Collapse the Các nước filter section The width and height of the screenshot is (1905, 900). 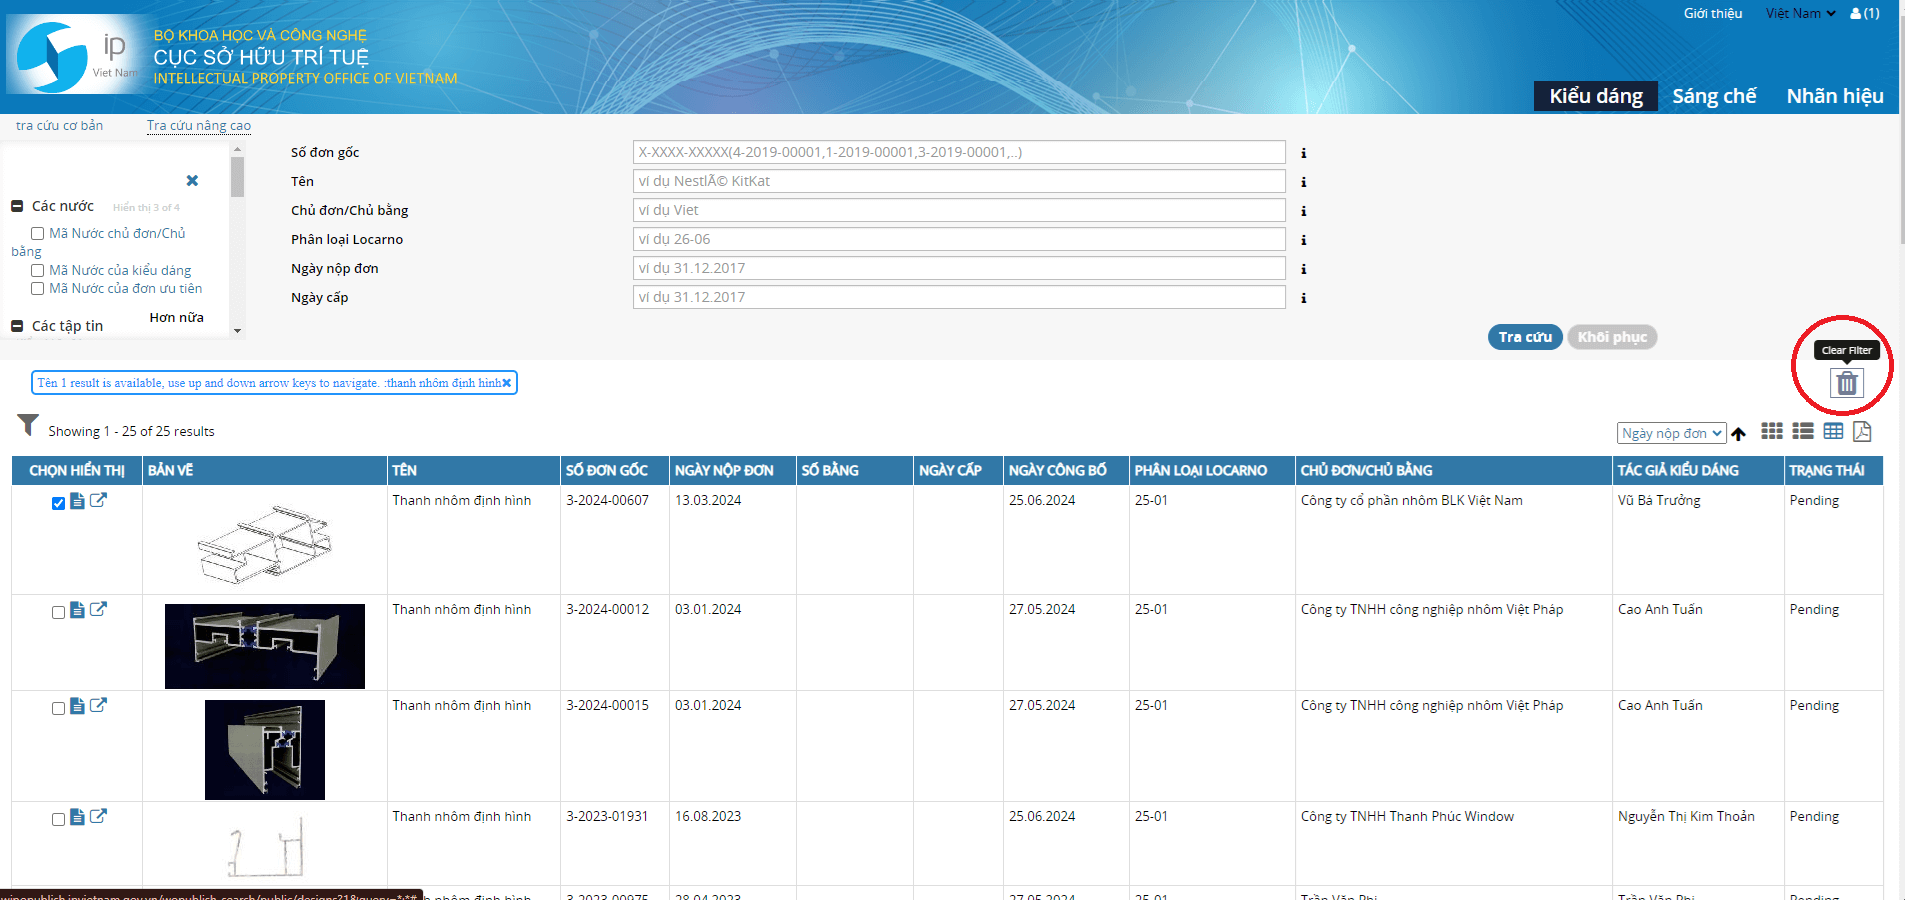(17, 207)
